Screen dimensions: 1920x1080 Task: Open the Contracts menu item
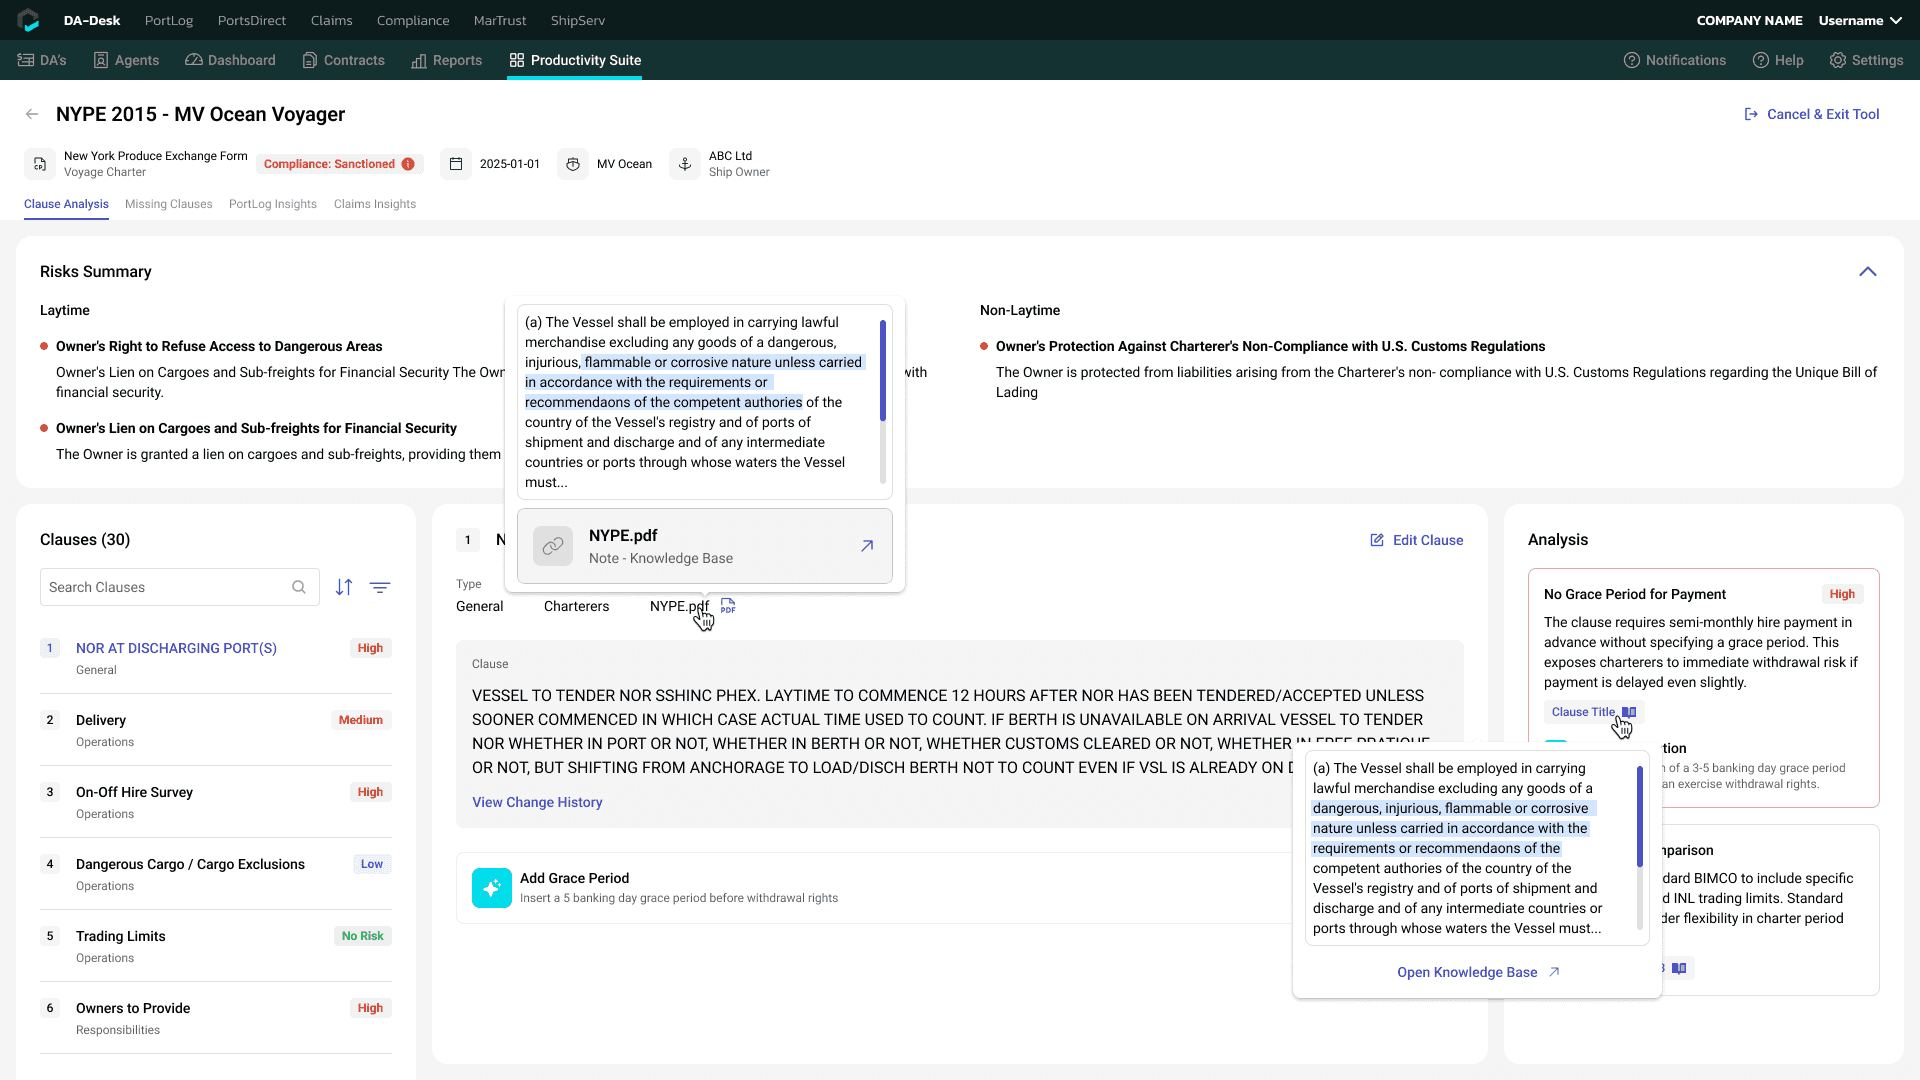[x=343, y=60]
